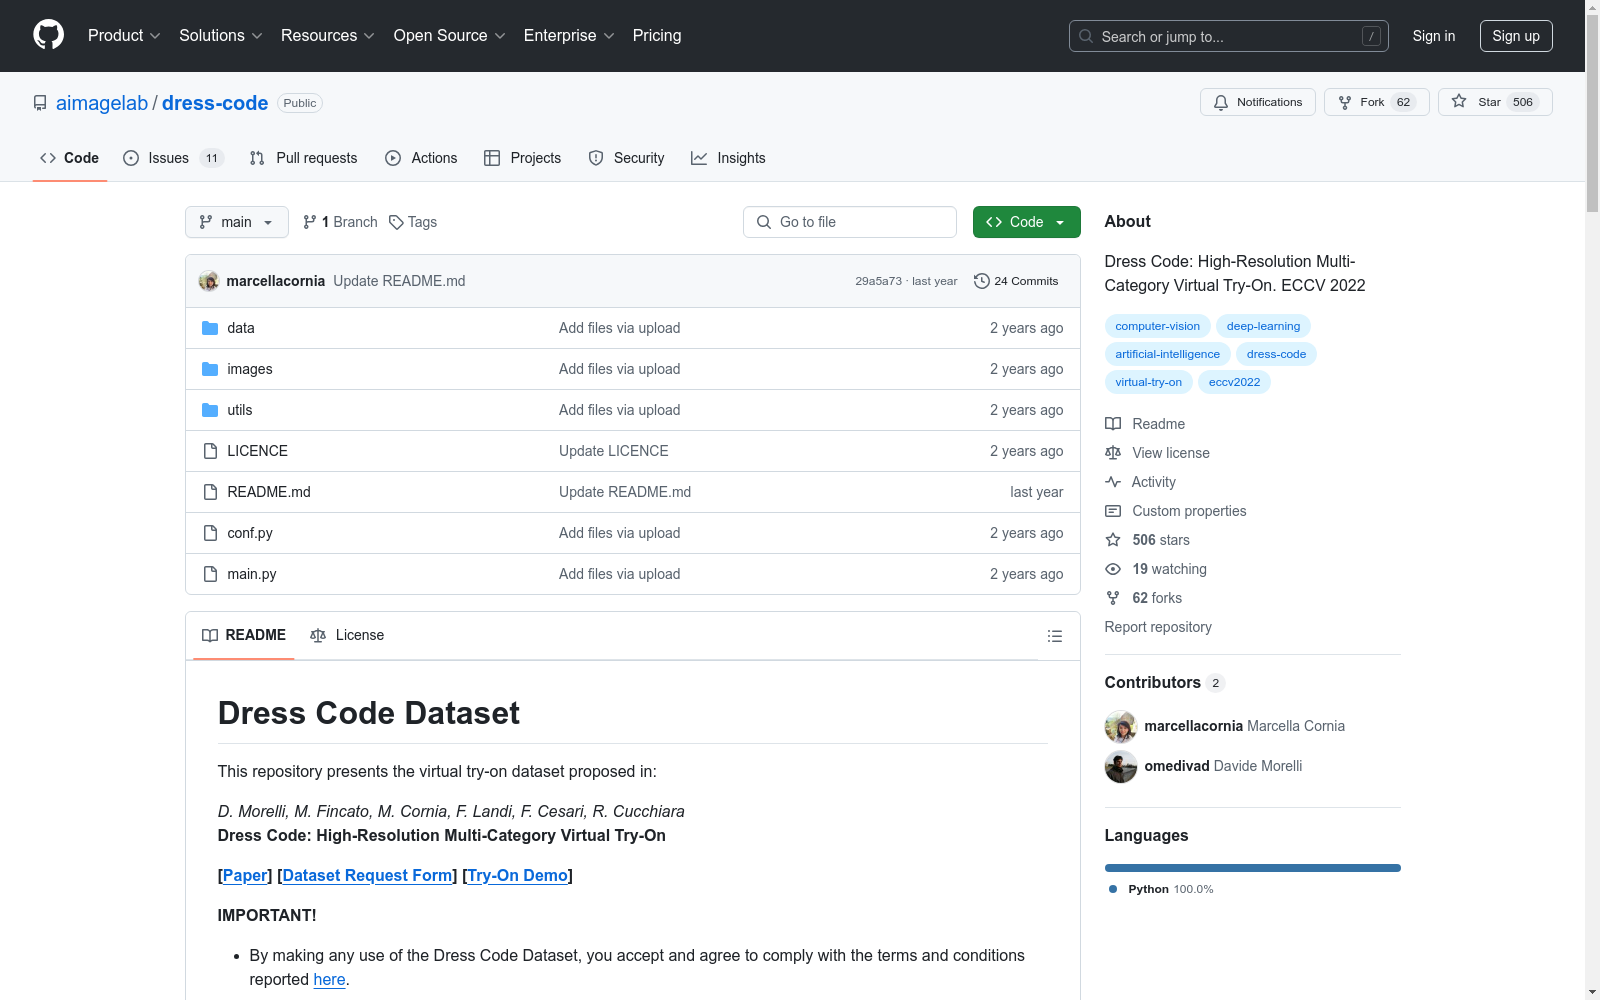Click Report repository link

click(x=1158, y=627)
